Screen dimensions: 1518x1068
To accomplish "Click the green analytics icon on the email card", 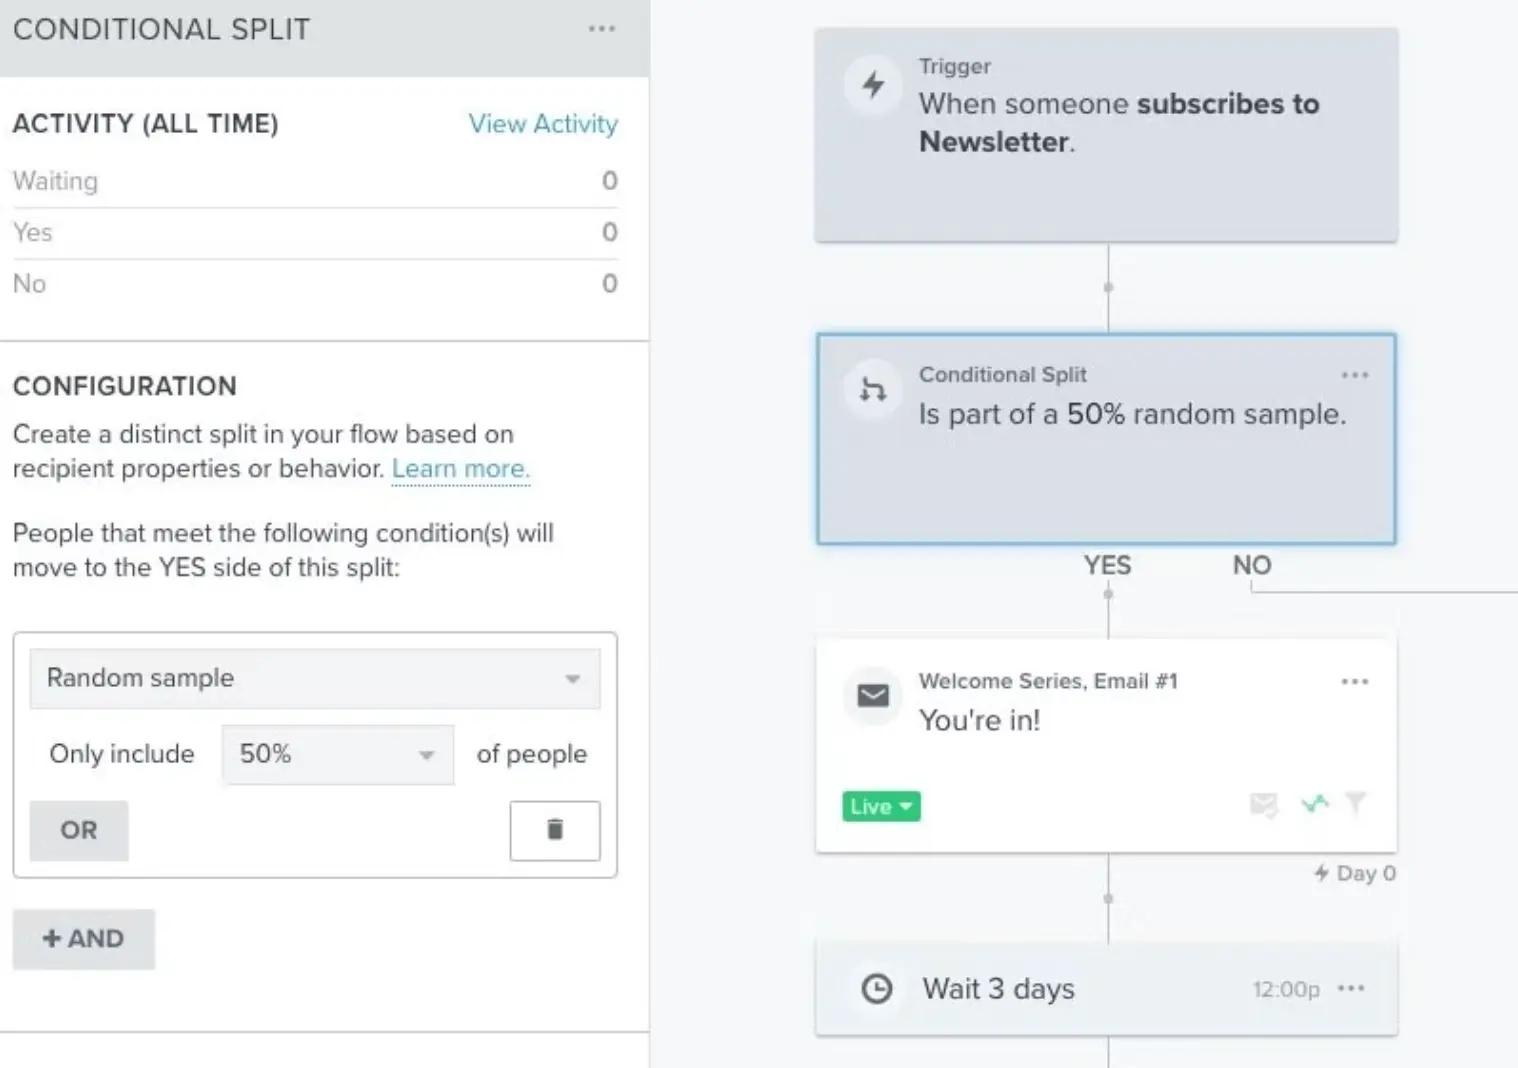I will click(1313, 804).
